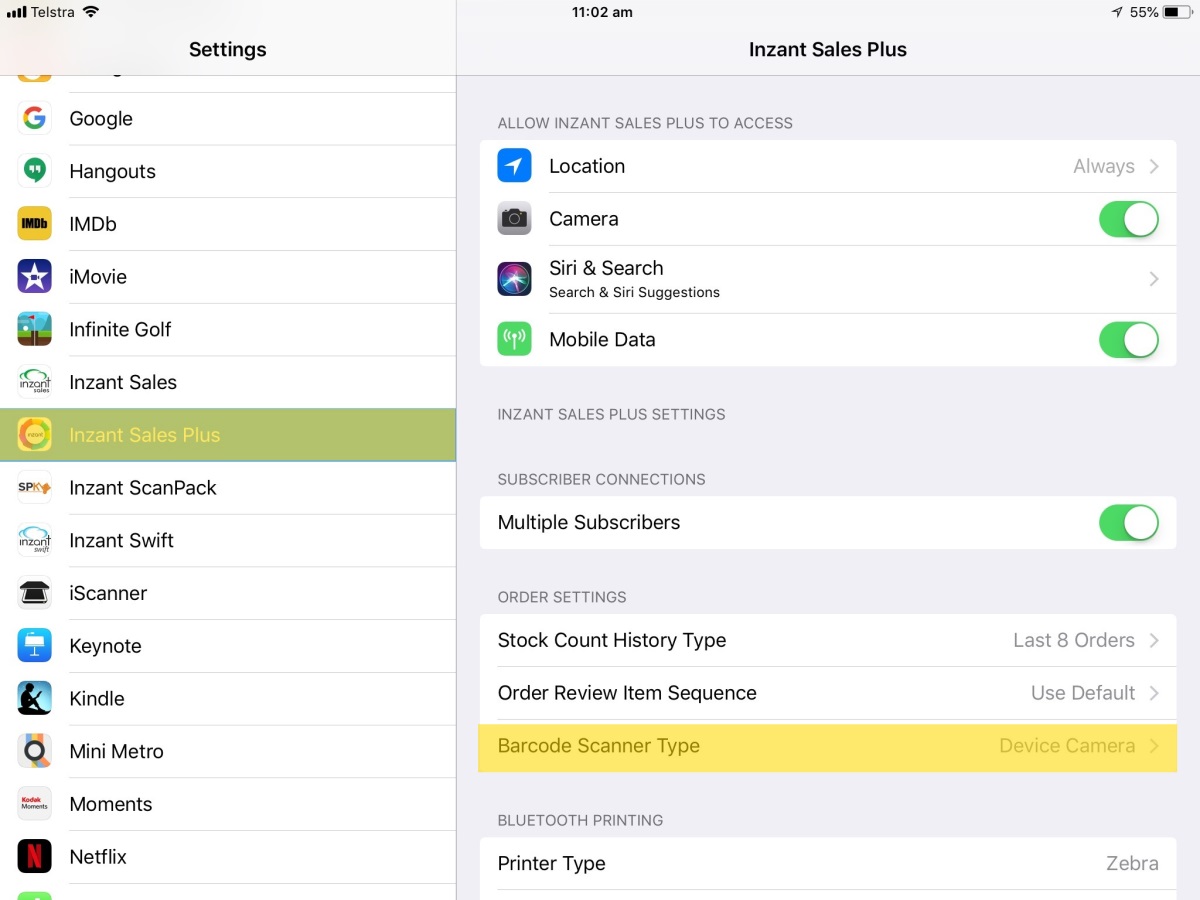Select Inzant Swift in the list
The image size is (1200, 900).
tap(228, 540)
